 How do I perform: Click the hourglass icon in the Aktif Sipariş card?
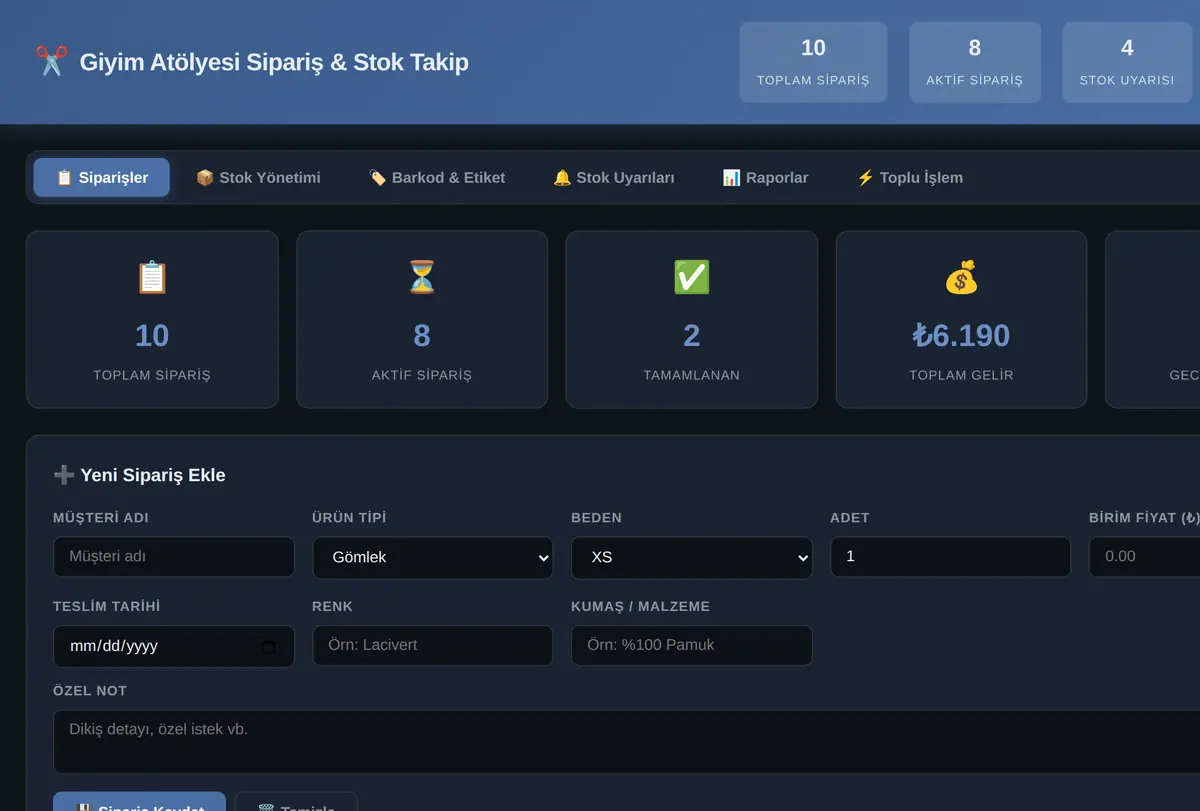click(x=422, y=277)
